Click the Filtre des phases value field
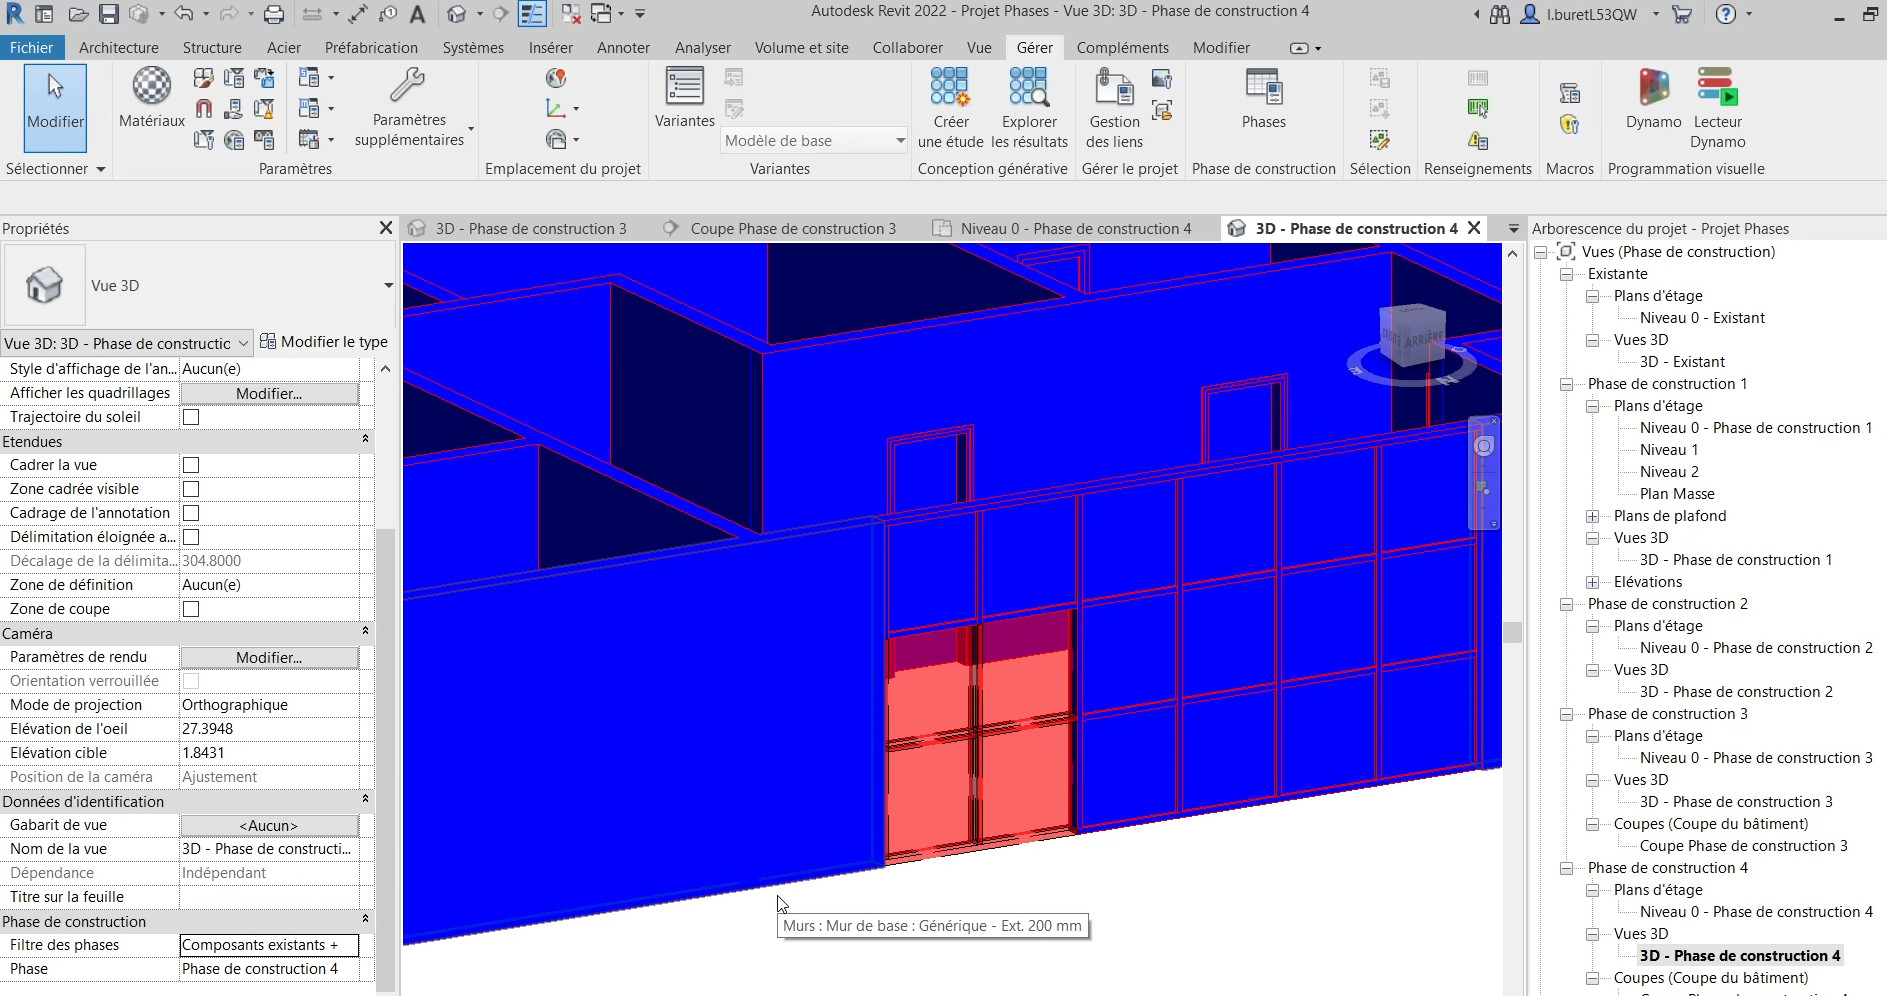 269,945
